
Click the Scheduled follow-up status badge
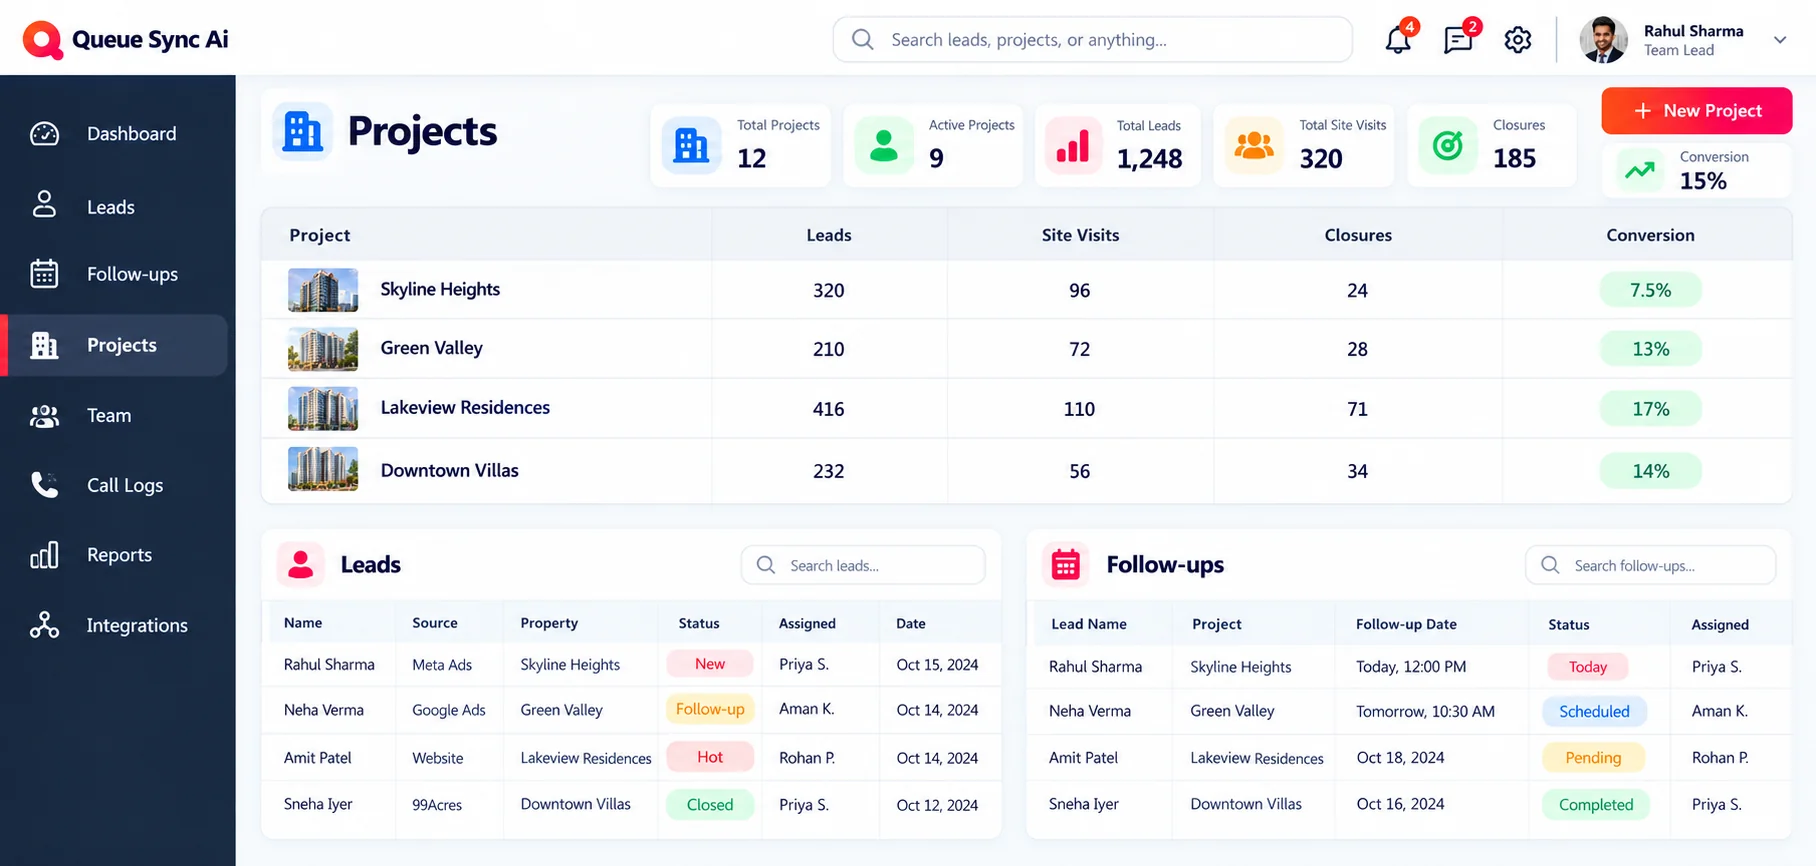tap(1594, 711)
